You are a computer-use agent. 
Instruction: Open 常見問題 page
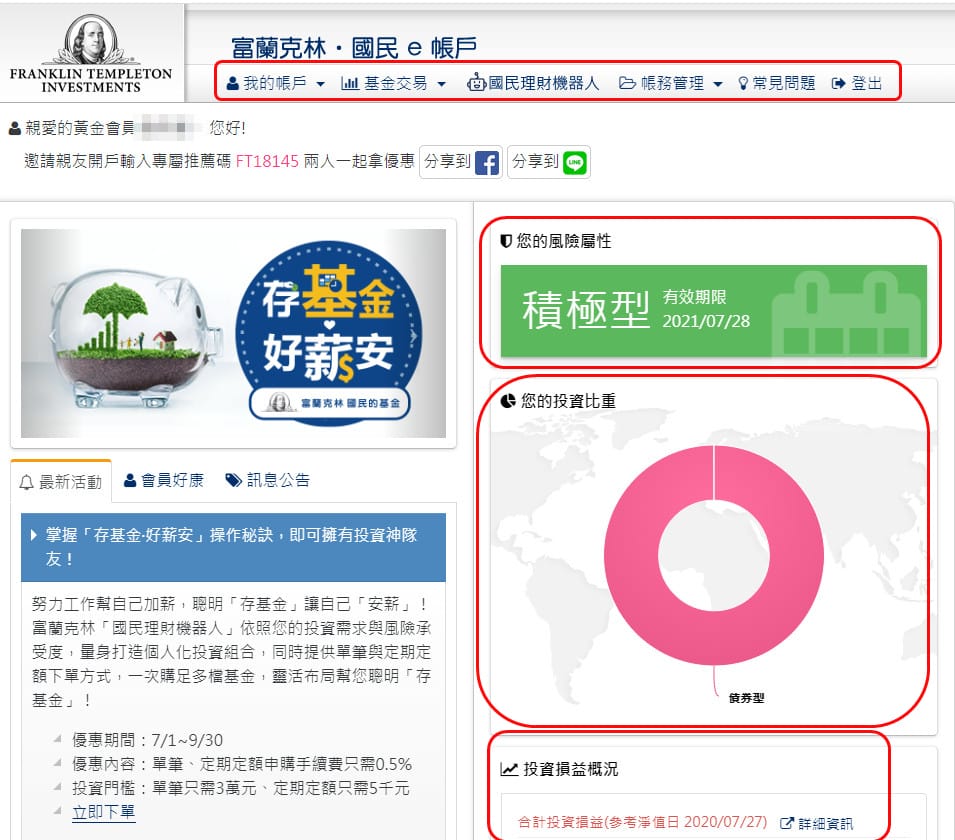pos(777,83)
